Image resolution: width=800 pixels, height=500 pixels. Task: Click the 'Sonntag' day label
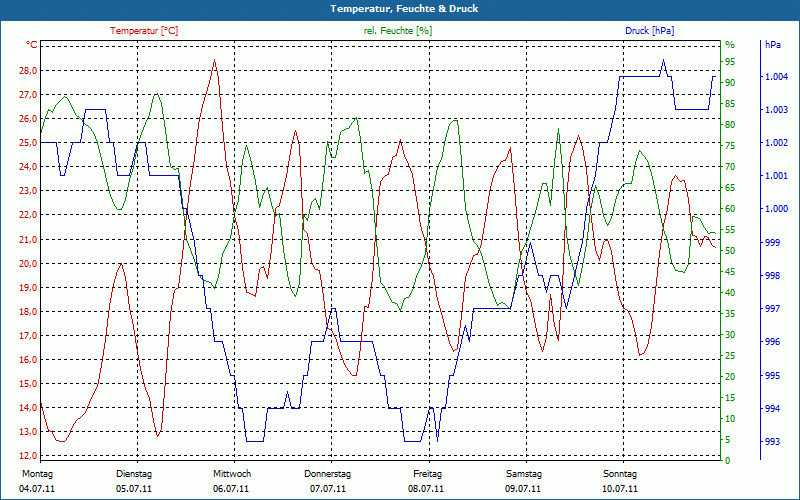[620, 474]
